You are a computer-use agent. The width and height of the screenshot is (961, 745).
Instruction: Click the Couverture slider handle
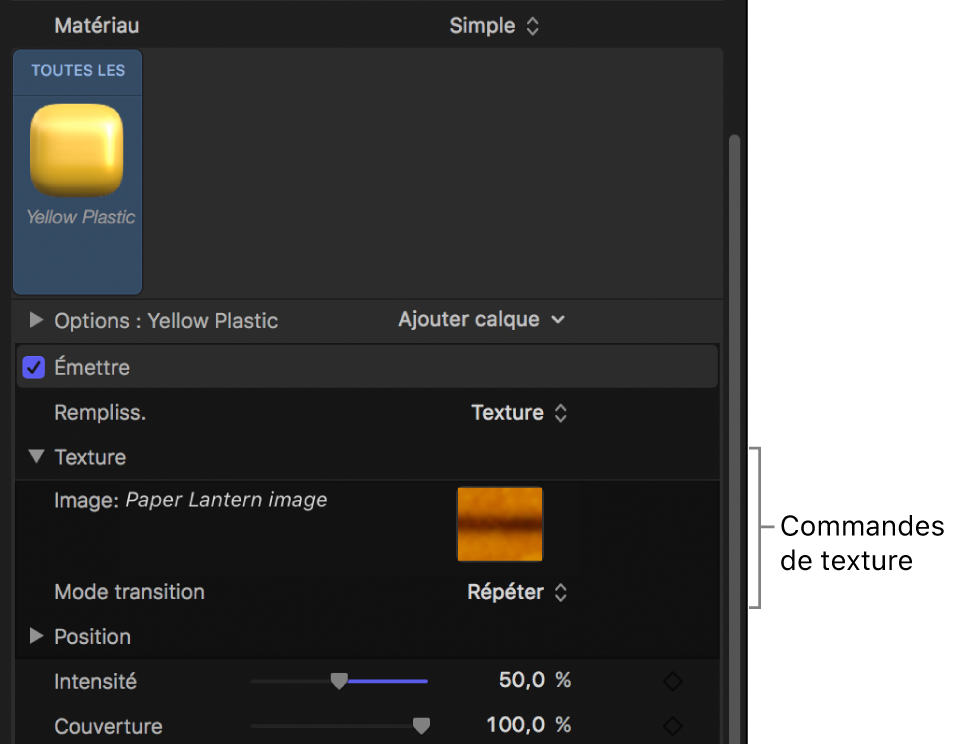[421, 725]
